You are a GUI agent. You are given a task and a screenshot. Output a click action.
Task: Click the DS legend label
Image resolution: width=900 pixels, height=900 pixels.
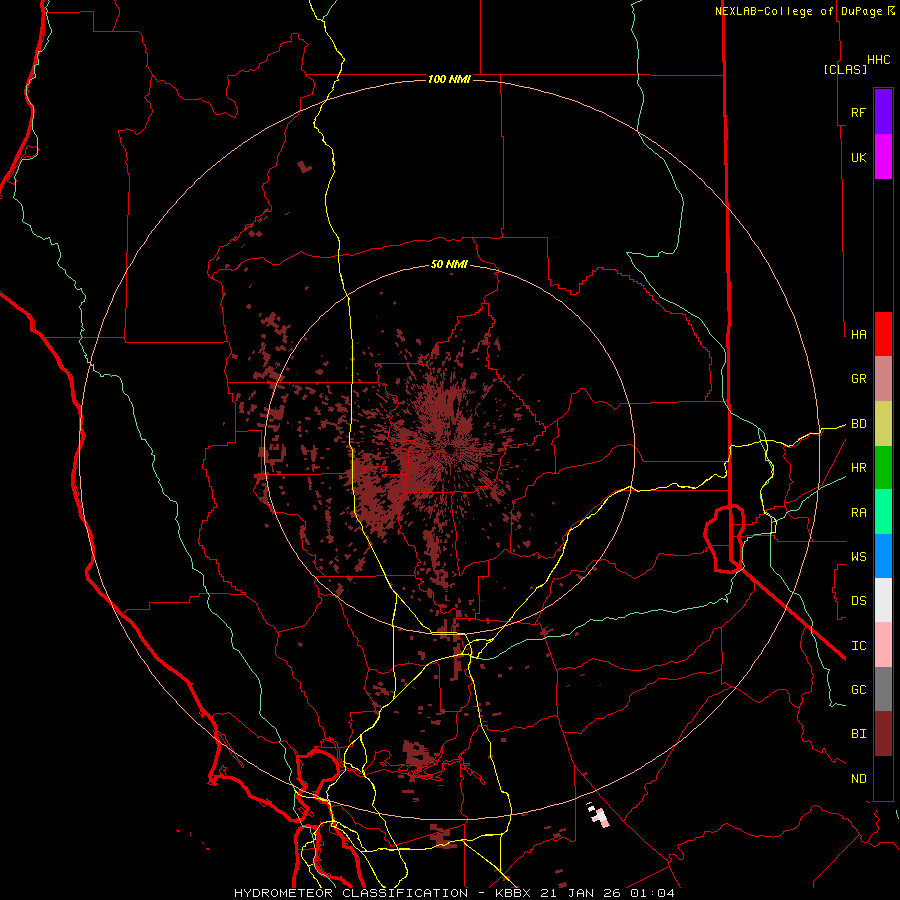point(859,601)
